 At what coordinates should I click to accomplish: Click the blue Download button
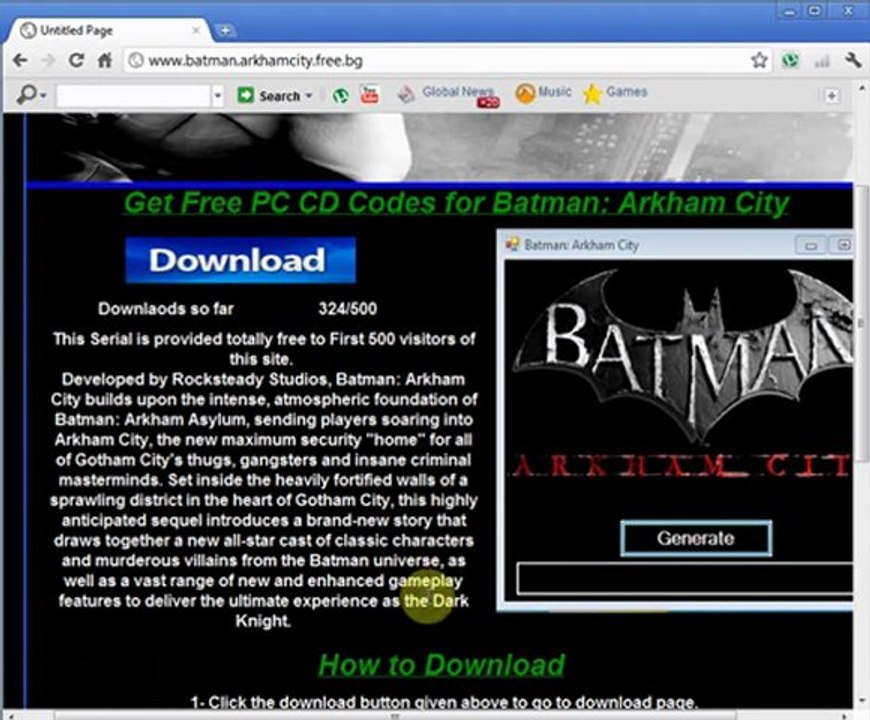[x=240, y=260]
